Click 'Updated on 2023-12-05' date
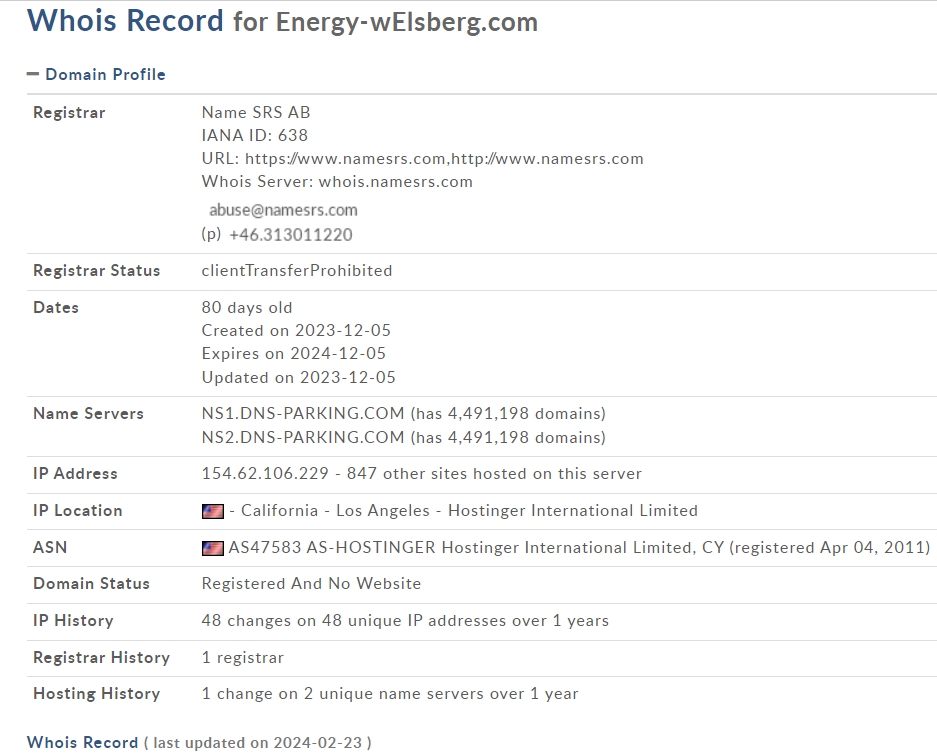Viewport: 937px width, 755px height. coord(299,378)
